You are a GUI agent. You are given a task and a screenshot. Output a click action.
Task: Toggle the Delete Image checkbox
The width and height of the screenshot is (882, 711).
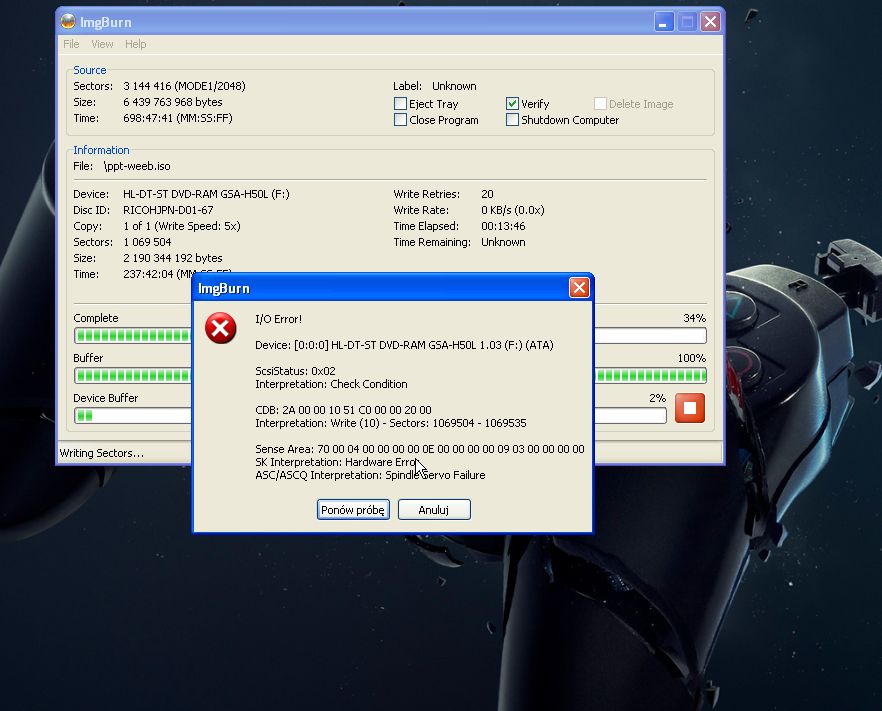600,104
